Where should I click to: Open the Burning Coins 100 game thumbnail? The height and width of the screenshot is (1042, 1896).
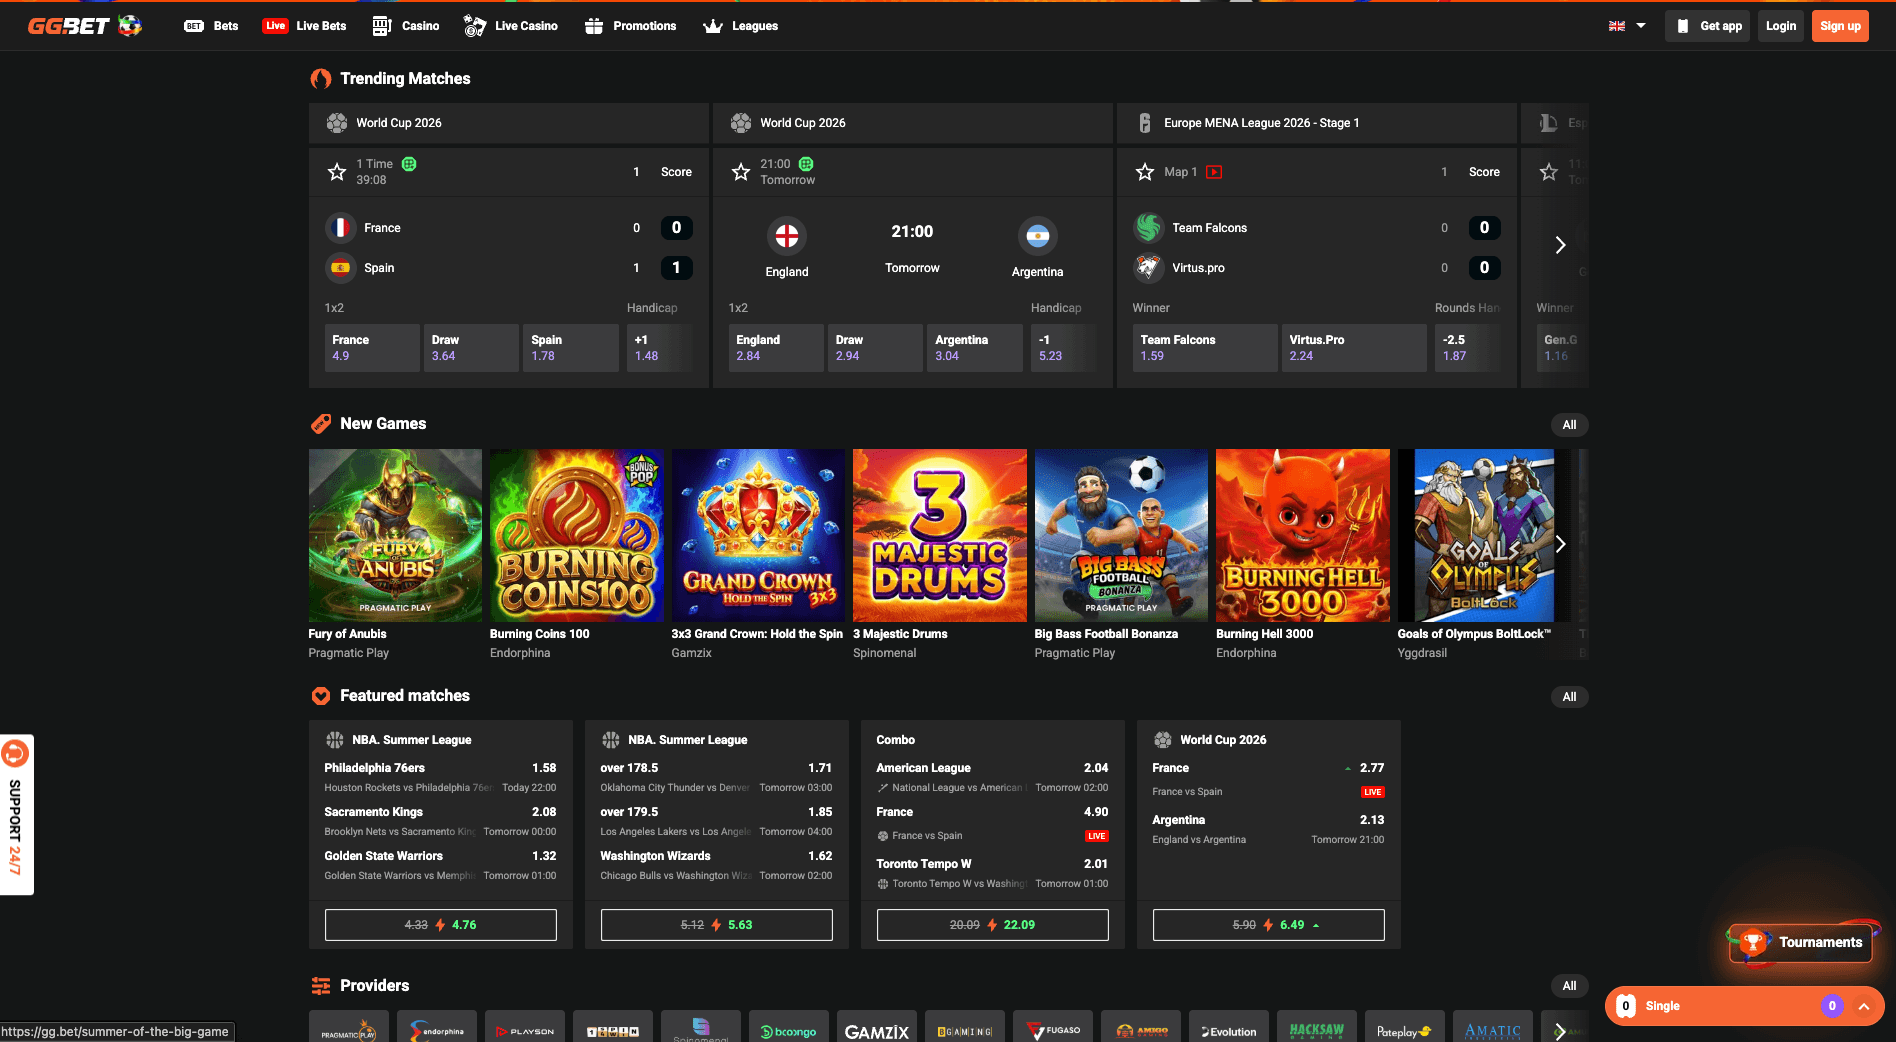(x=576, y=535)
